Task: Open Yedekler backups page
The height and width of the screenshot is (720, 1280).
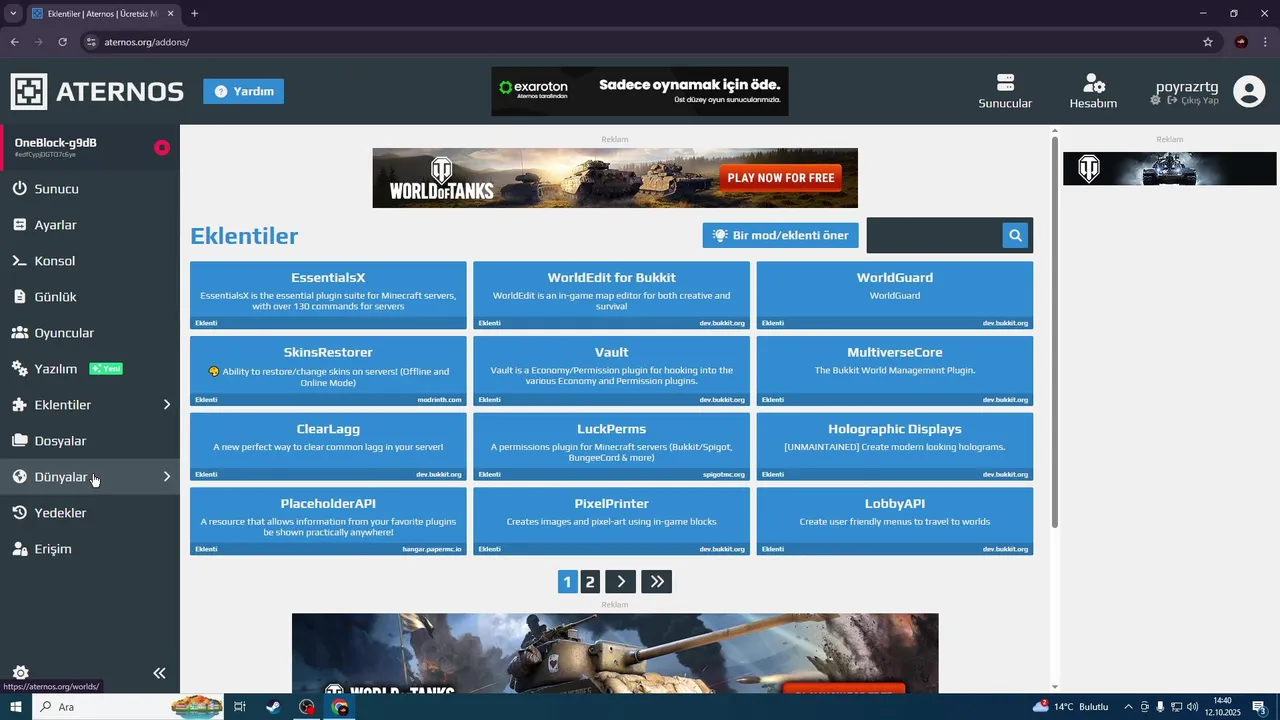Action: [90, 513]
